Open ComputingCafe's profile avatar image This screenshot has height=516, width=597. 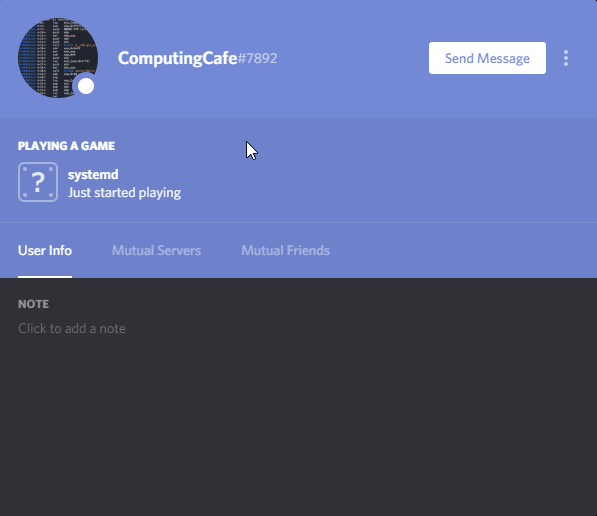pos(58,58)
